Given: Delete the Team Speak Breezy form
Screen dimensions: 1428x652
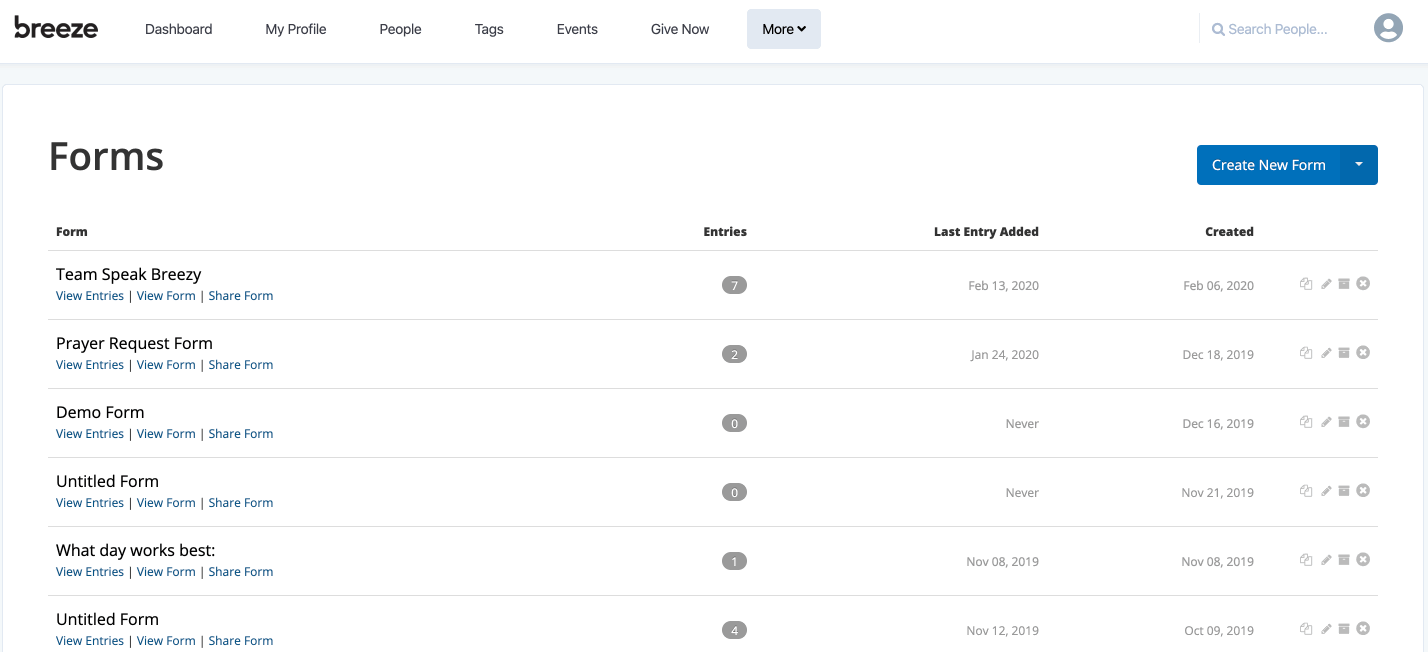Looking at the screenshot, I should pos(1363,283).
